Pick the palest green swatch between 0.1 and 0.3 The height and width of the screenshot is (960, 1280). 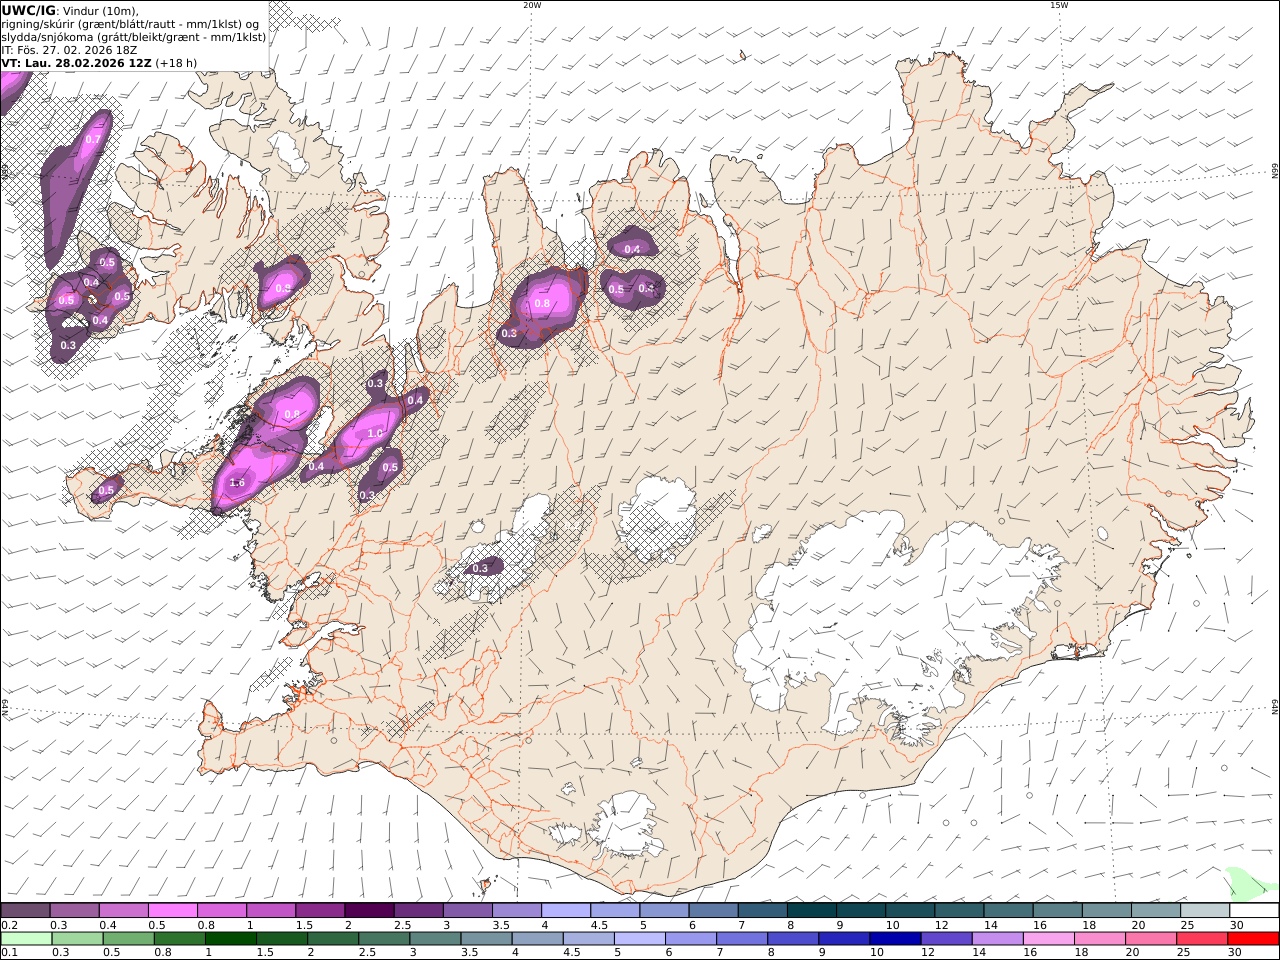coord(26,939)
